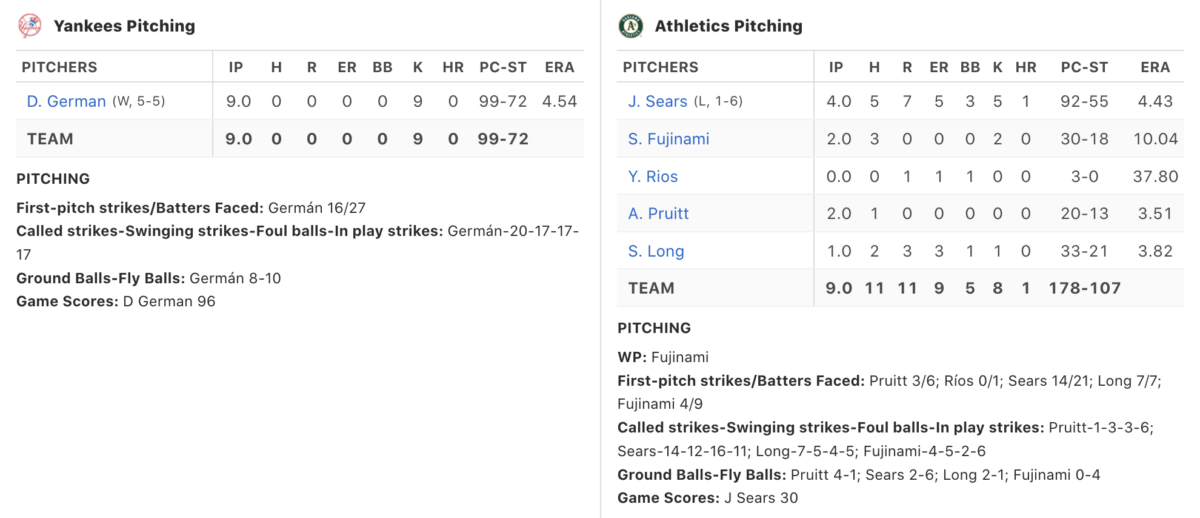The height and width of the screenshot is (518, 1200).
Task: Click the Yankees Pitching heading
Action: click(x=124, y=26)
